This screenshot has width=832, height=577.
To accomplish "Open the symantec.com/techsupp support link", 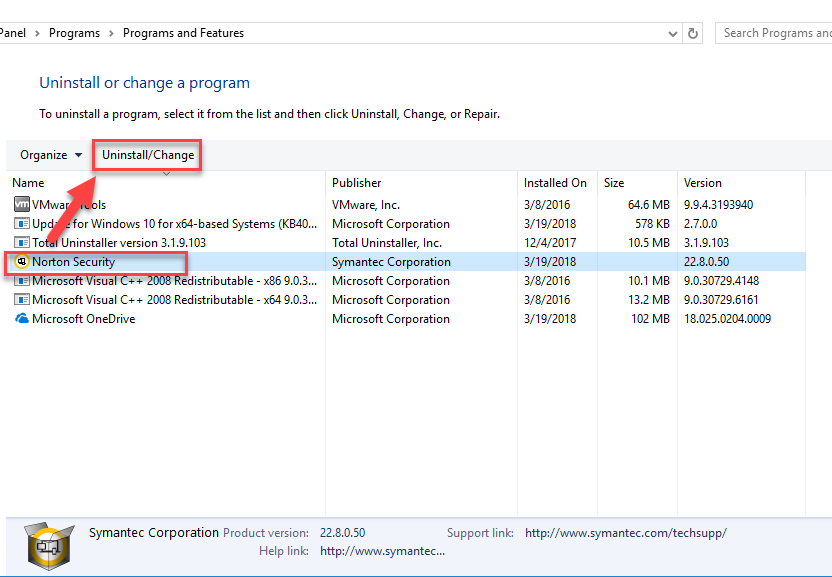I will 626,532.
